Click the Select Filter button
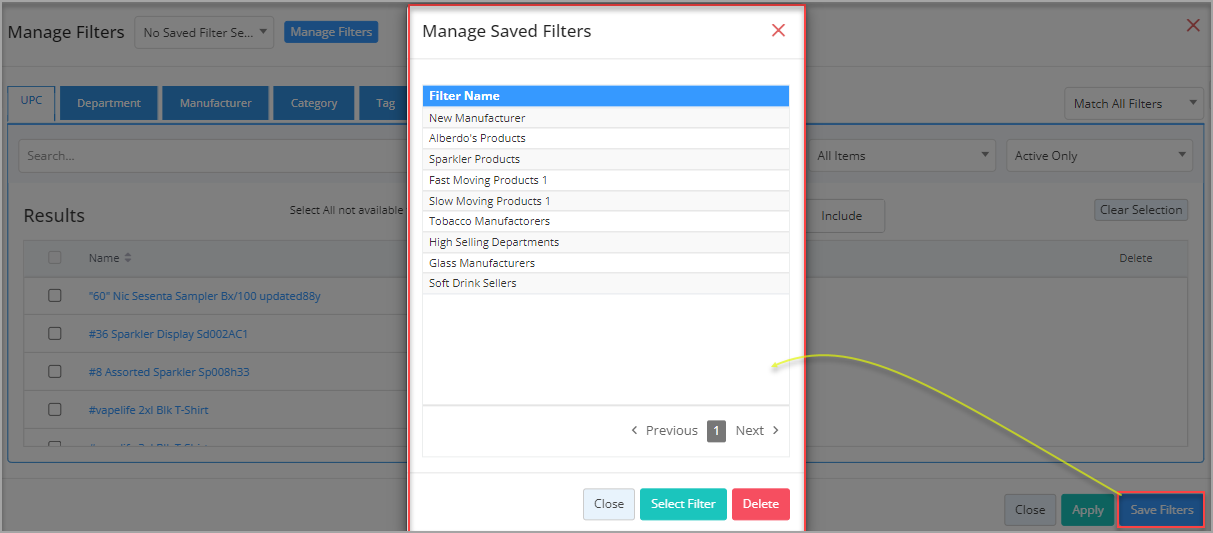 pyautogui.click(x=683, y=504)
